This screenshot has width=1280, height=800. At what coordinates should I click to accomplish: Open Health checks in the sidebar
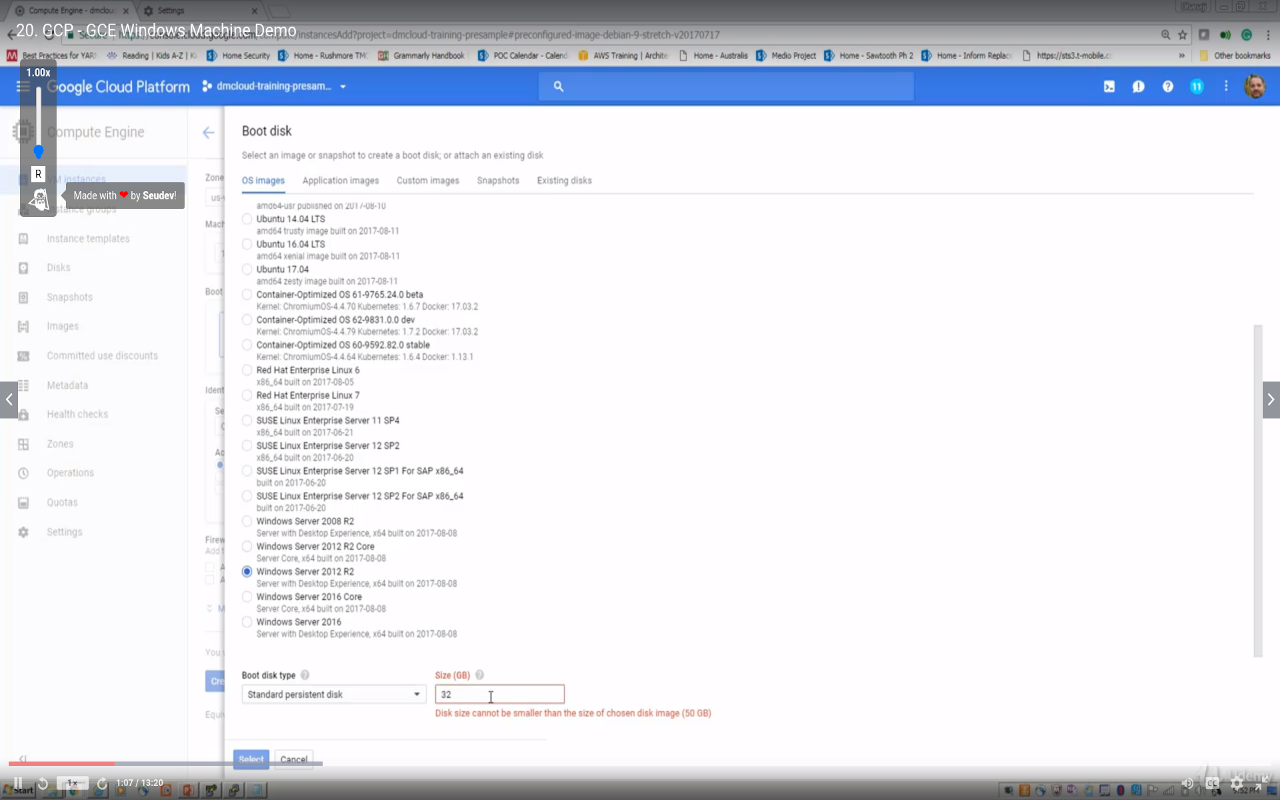pos(77,414)
